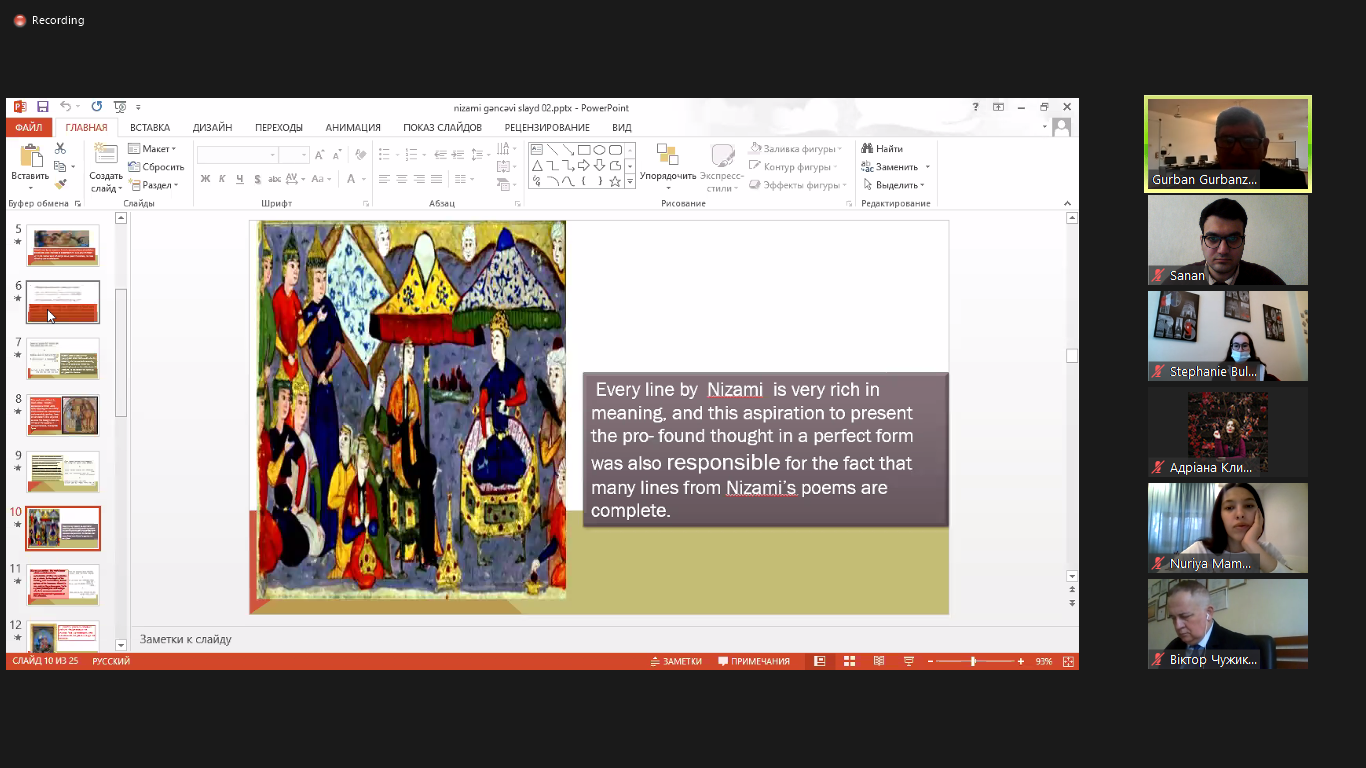Image resolution: width=1366 pixels, height=768 pixels.
Task: Open the font size combo box
Action: pyautogui.click(x=294, y=155)
